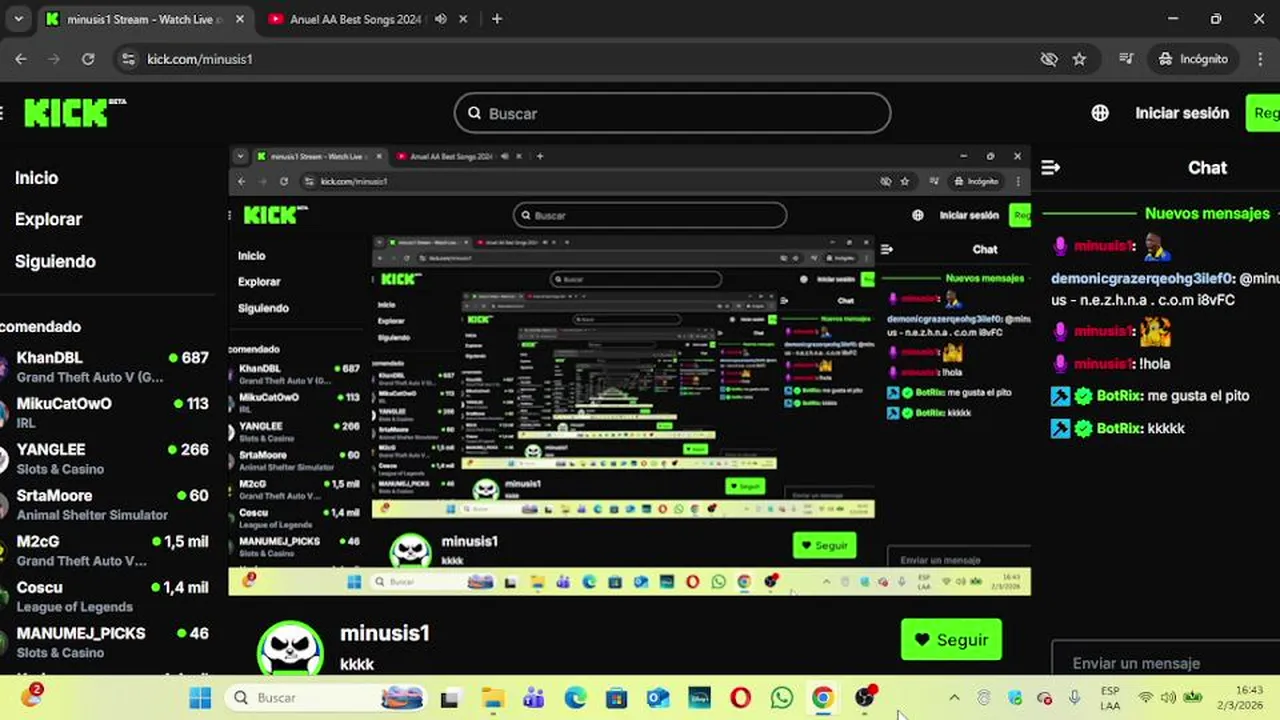
Task: Click the minusis1 live stream video
Action: 629,371
